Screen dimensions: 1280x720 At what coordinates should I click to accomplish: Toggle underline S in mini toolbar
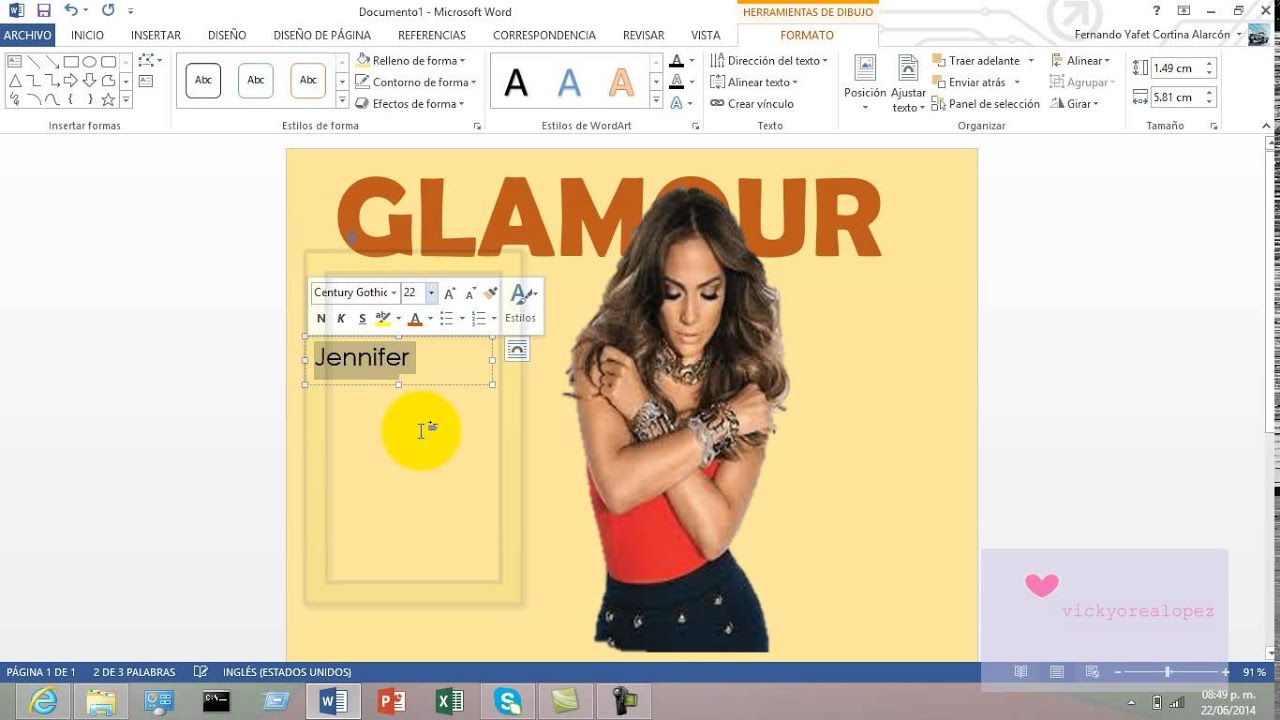coord(362,319)
